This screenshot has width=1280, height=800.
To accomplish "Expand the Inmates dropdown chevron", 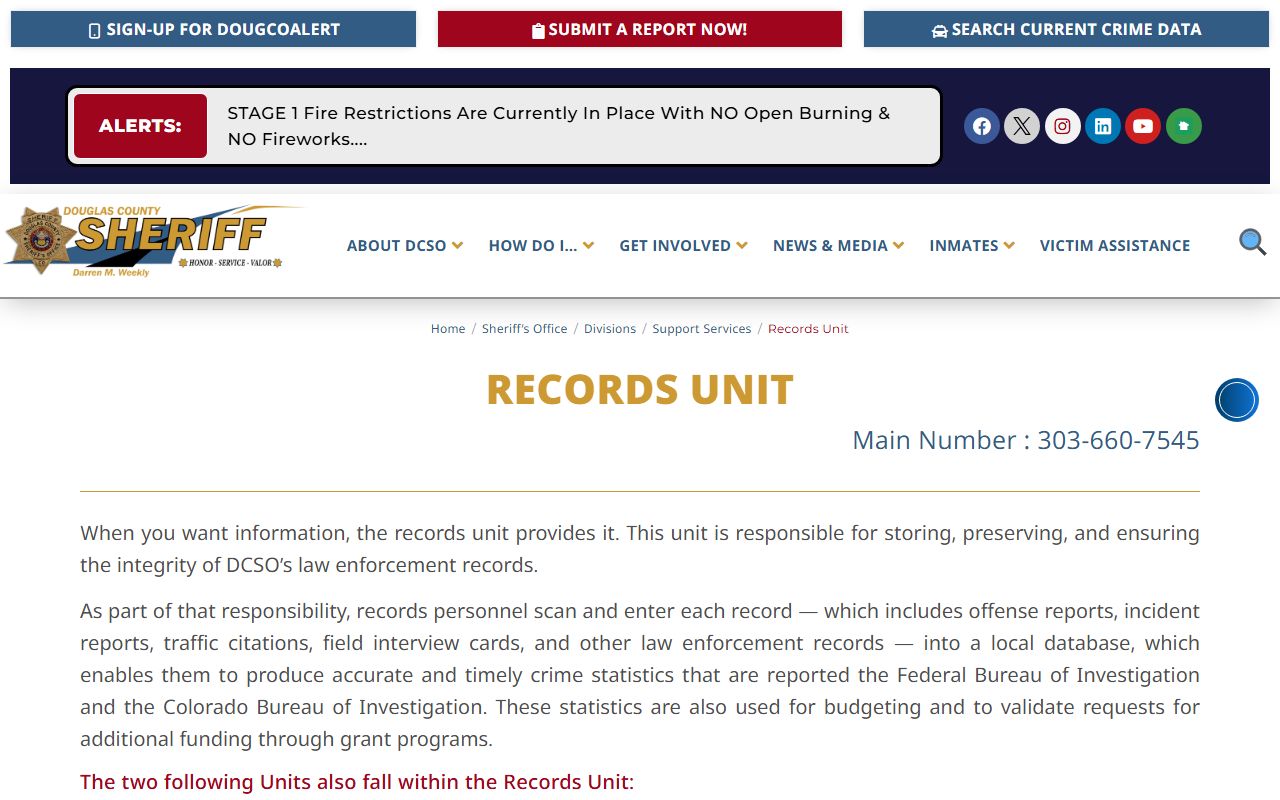I will (x=1009, y=245).
